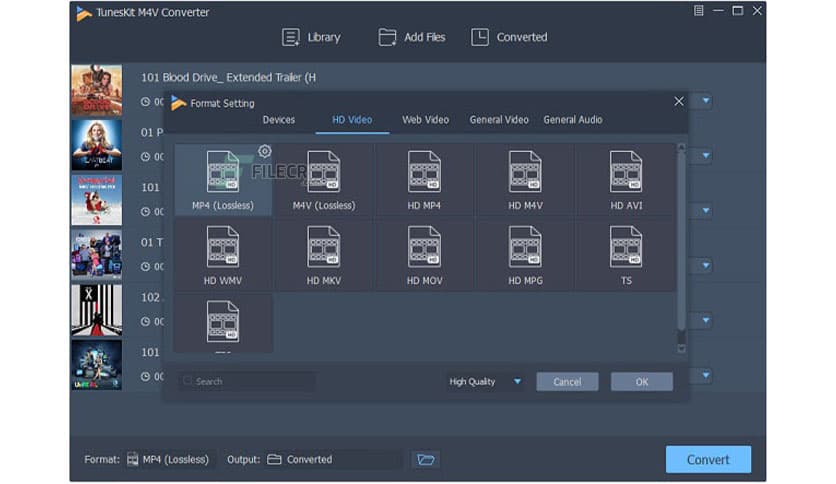Expand dropdown arrow for fourth video row
836x484 pixels.
point(706,265)
